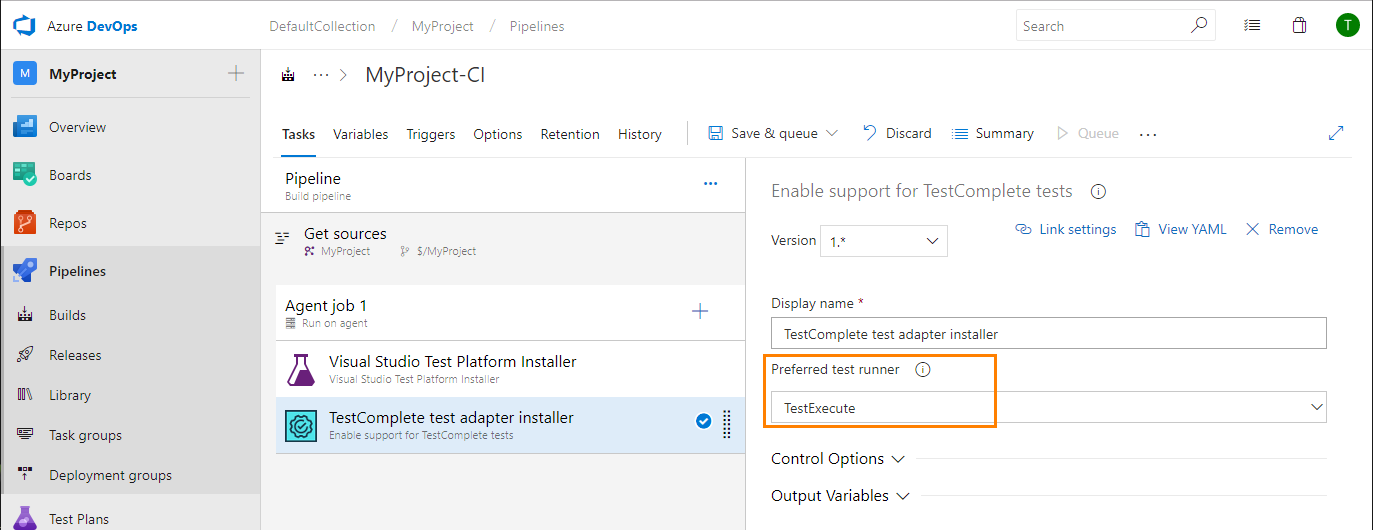
Task: Expand the Control Options section
Action: pyautogui.click(x=837, y=459)
